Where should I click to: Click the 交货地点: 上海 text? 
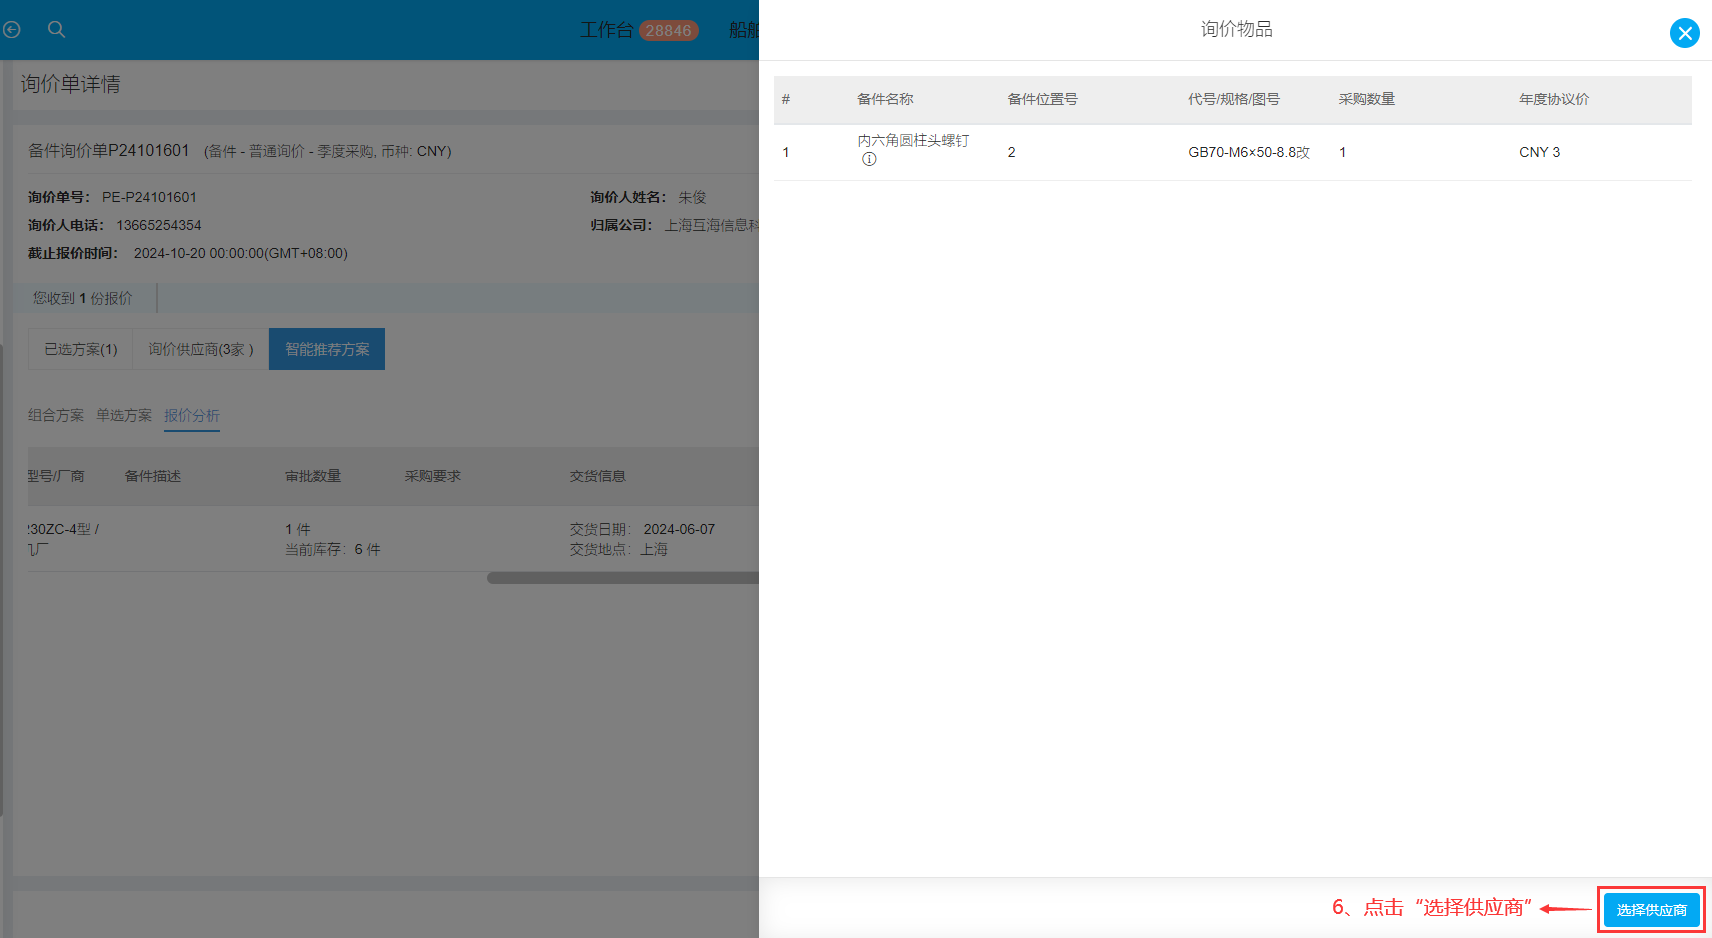[619, 549]
